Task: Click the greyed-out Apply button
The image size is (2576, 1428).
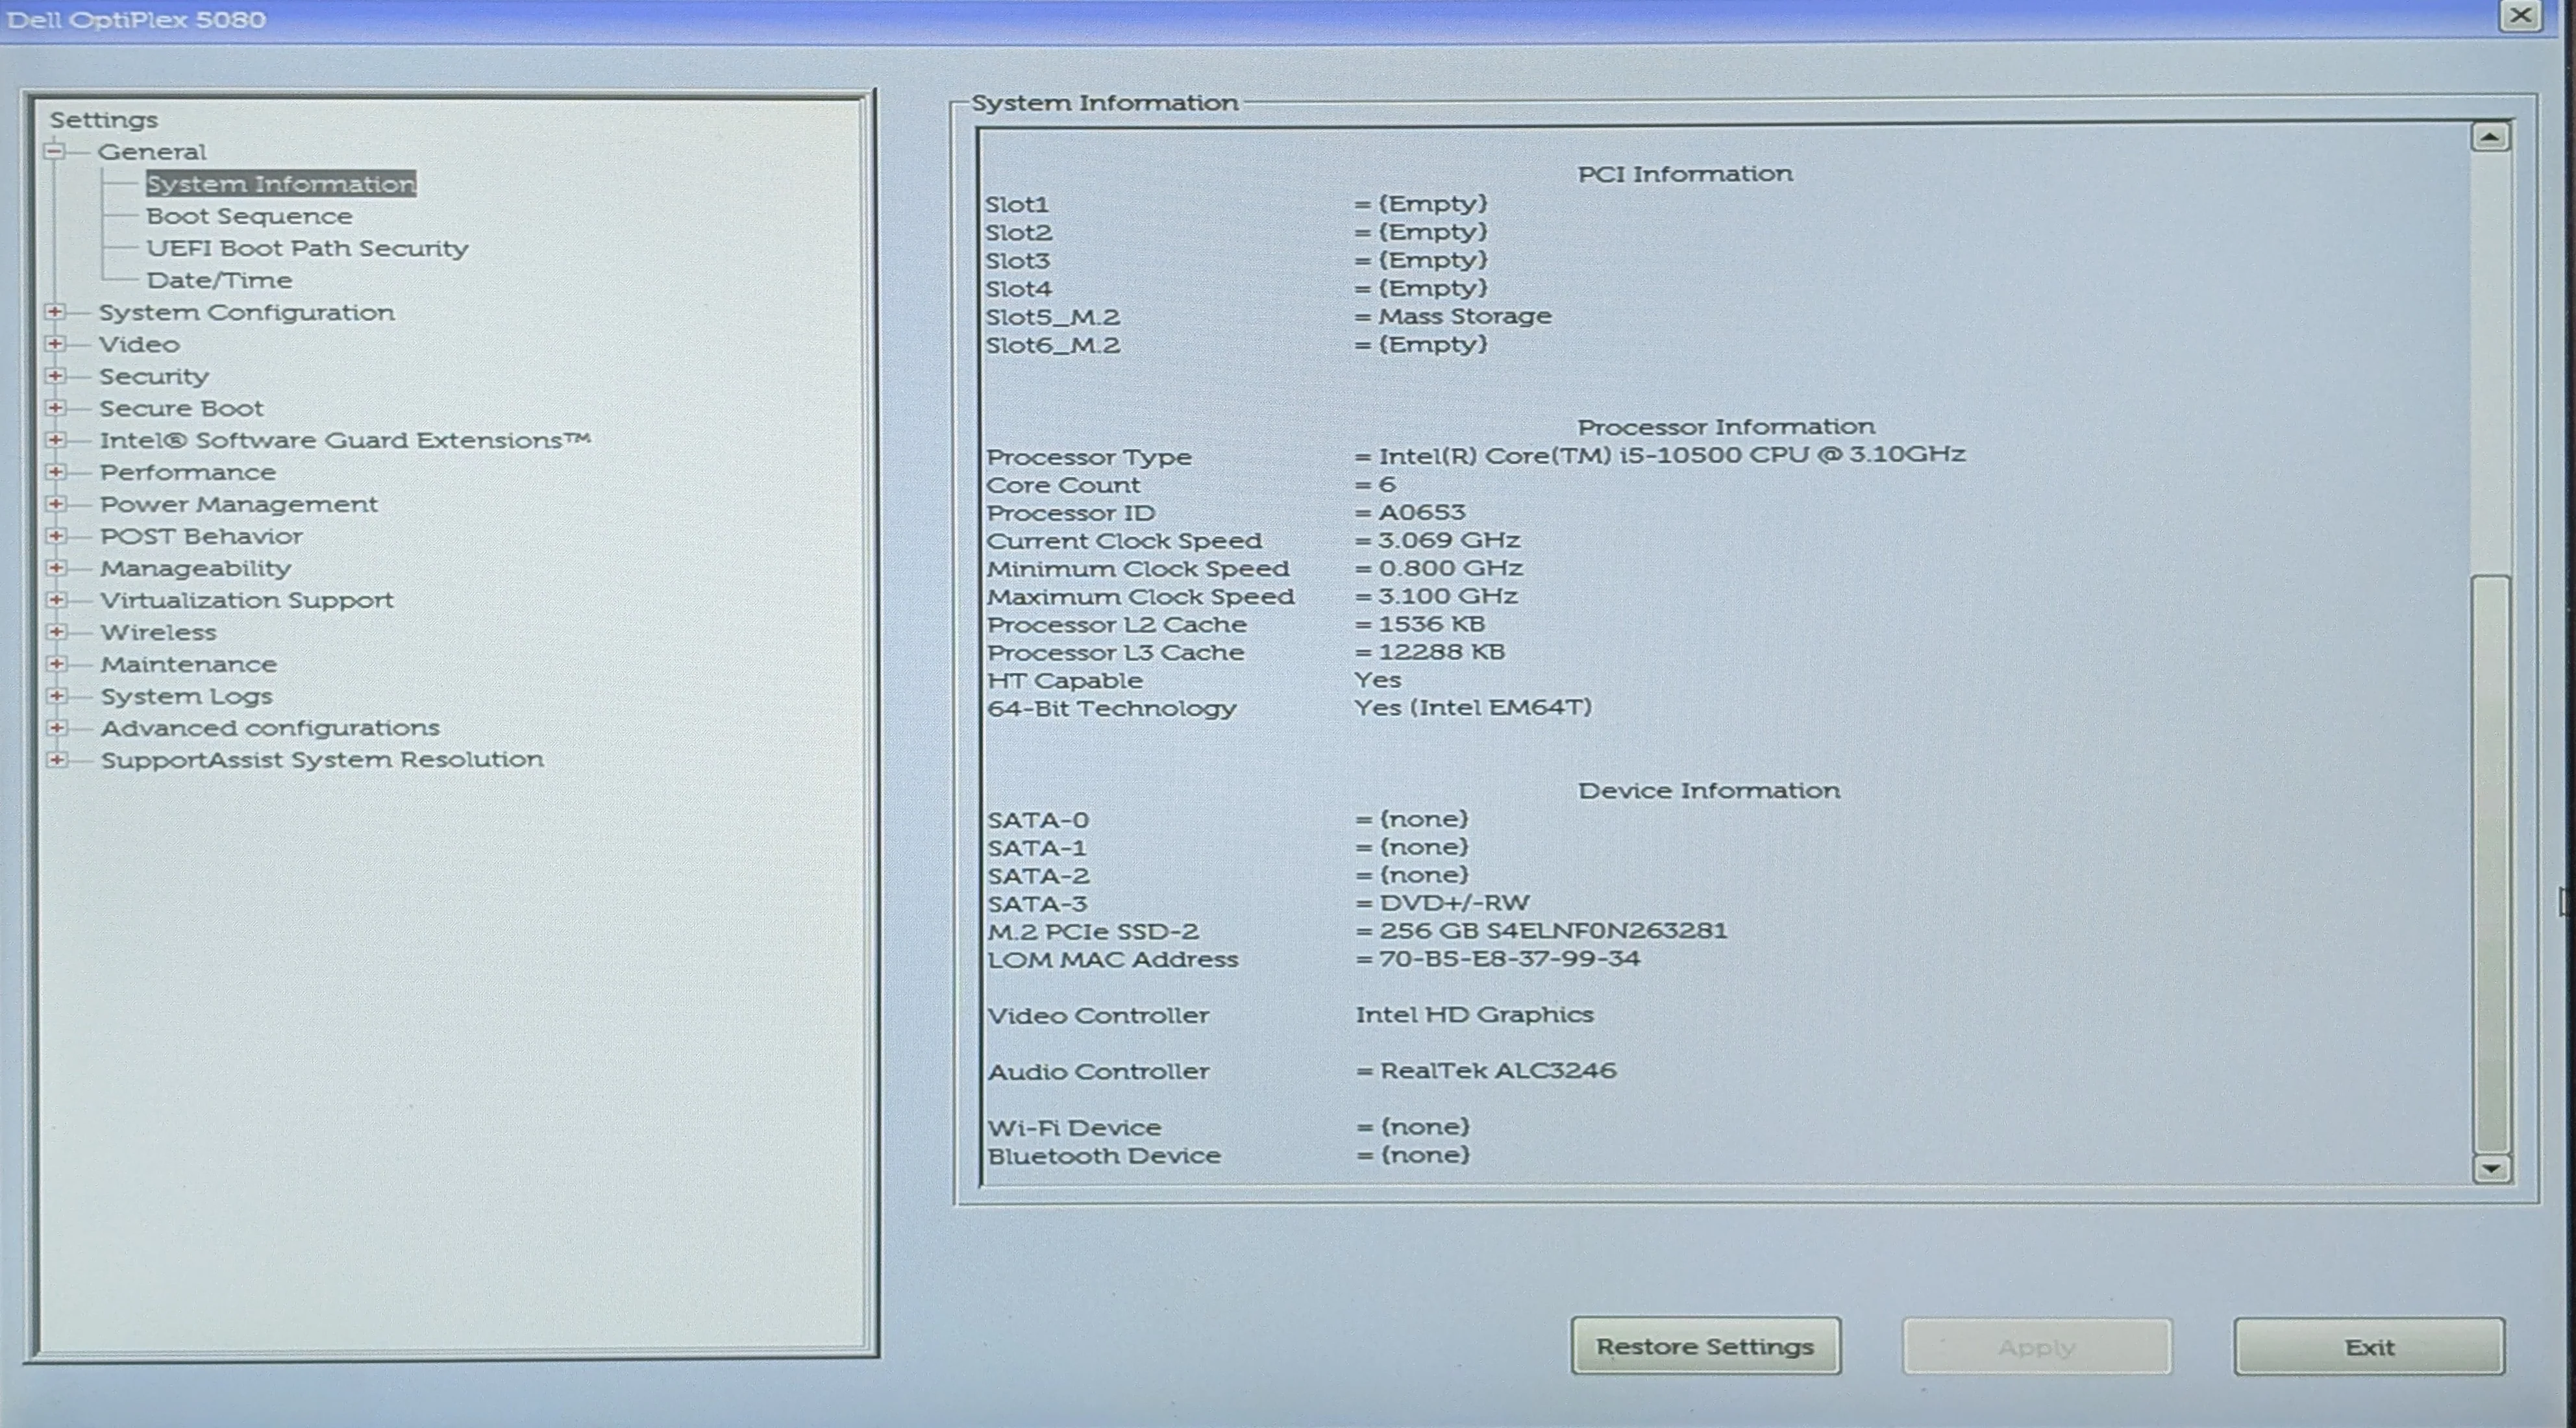Action: tap(2037, 1347)
